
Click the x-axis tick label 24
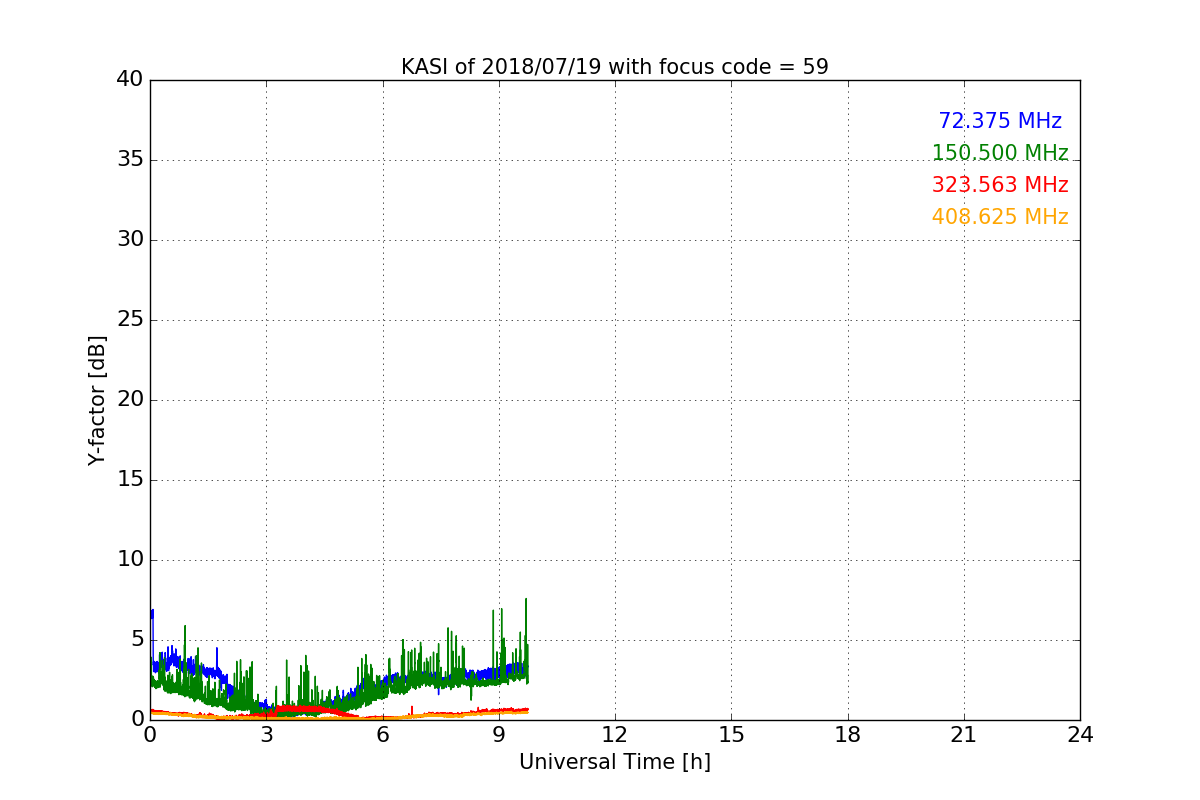[x=1080, y=735]
